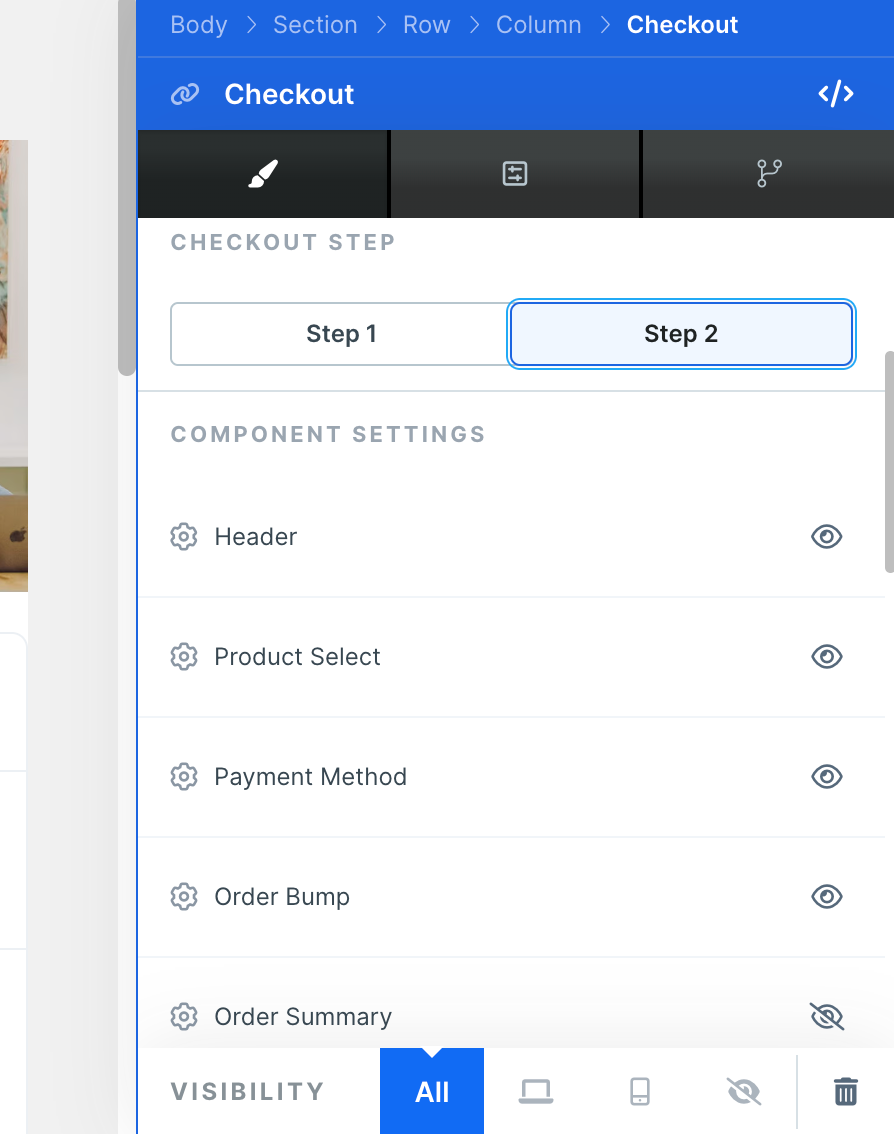
Task: Open the code editor icon in Checkout header
Action: pos(835,94)
